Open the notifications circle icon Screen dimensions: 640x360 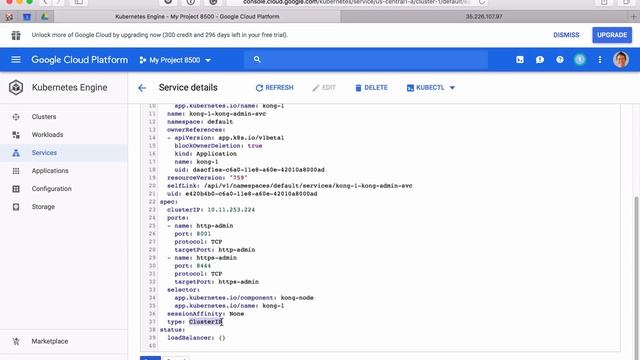(x=580, y=60)
